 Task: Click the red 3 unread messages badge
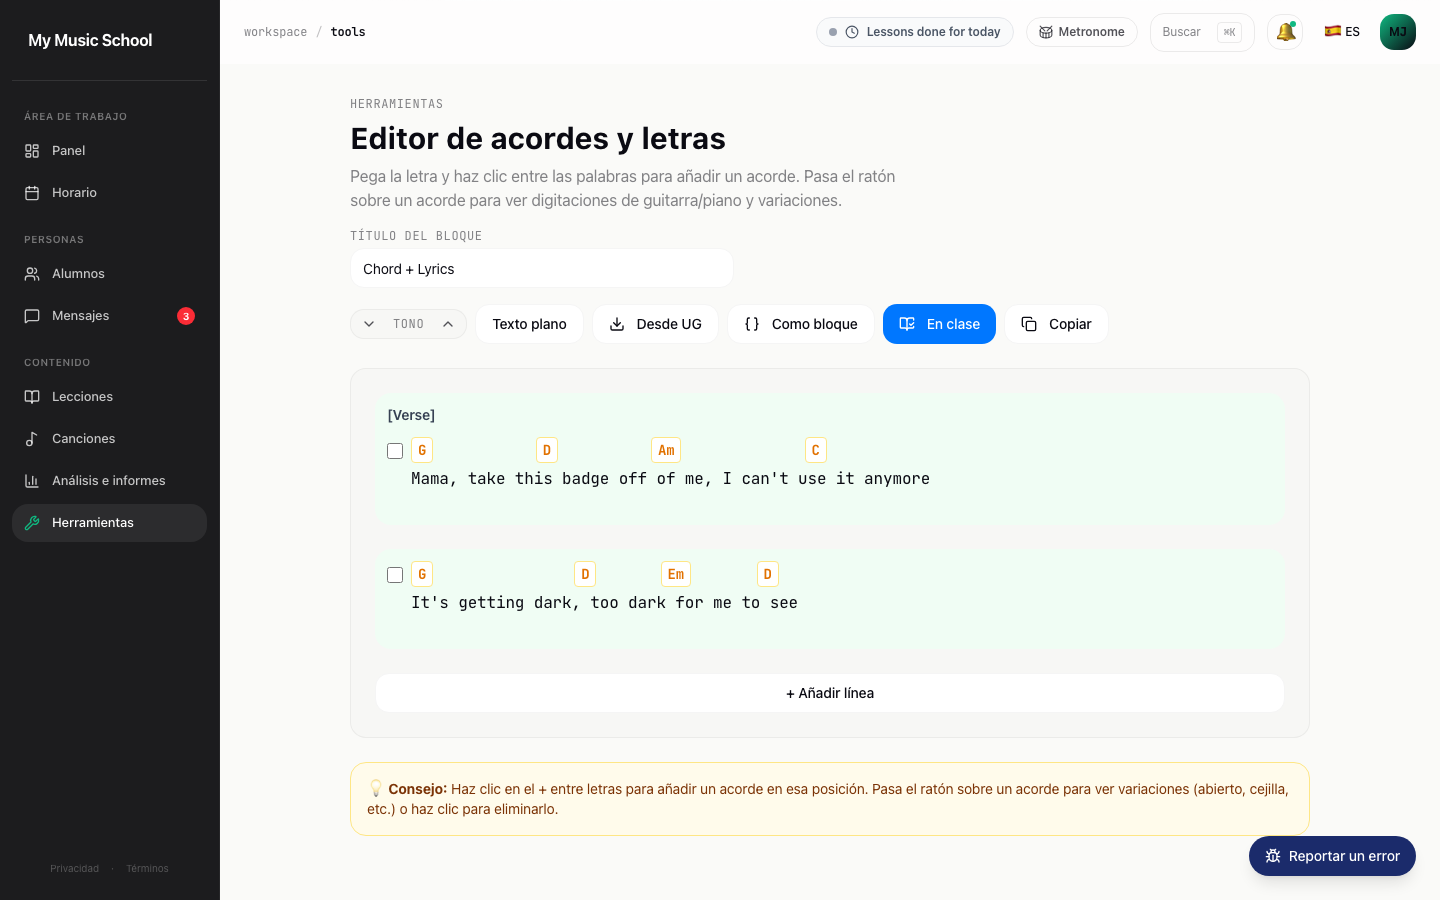[186, 316]
